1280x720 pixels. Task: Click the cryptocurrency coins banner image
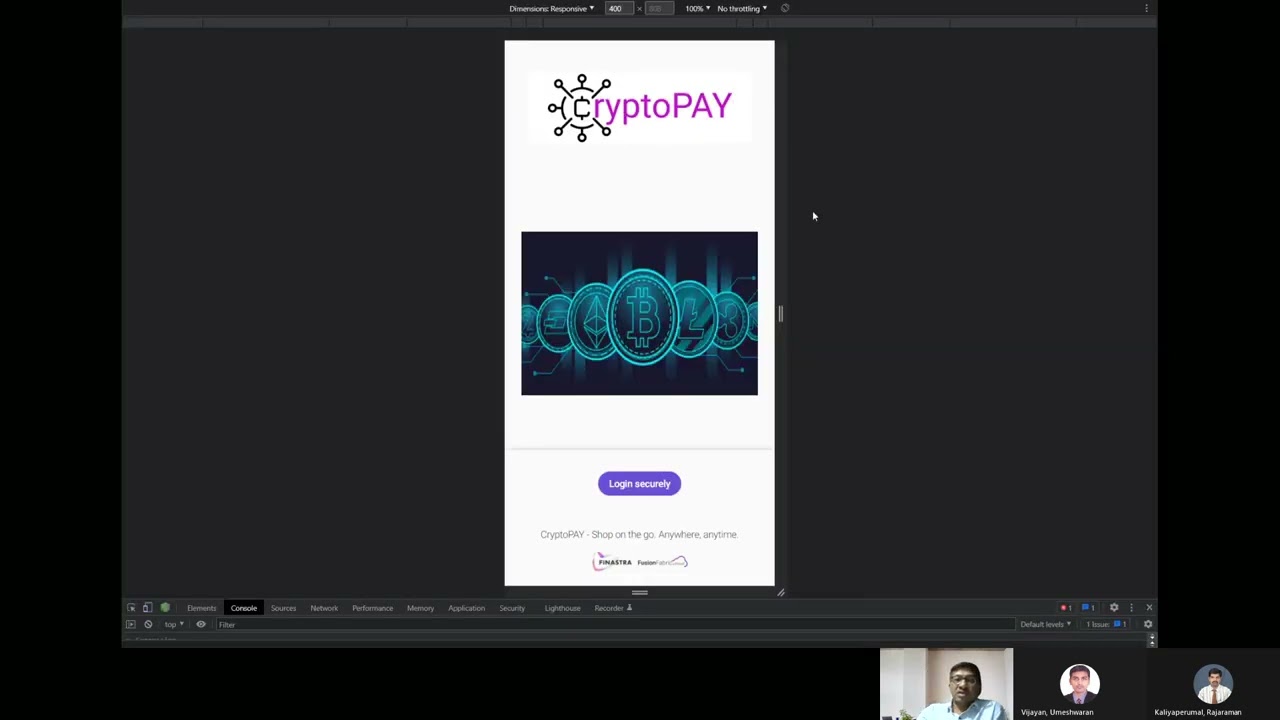[x=639, y=313]
